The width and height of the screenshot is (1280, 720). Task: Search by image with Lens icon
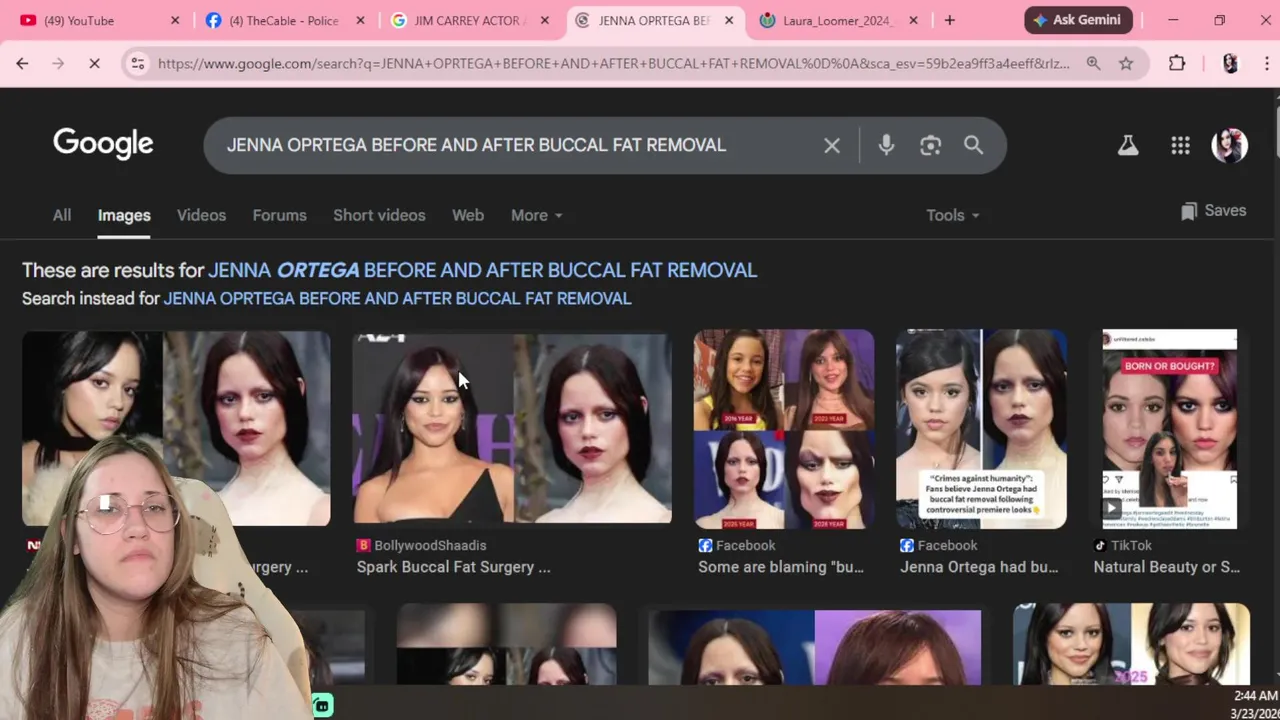(x=930, y=145)
